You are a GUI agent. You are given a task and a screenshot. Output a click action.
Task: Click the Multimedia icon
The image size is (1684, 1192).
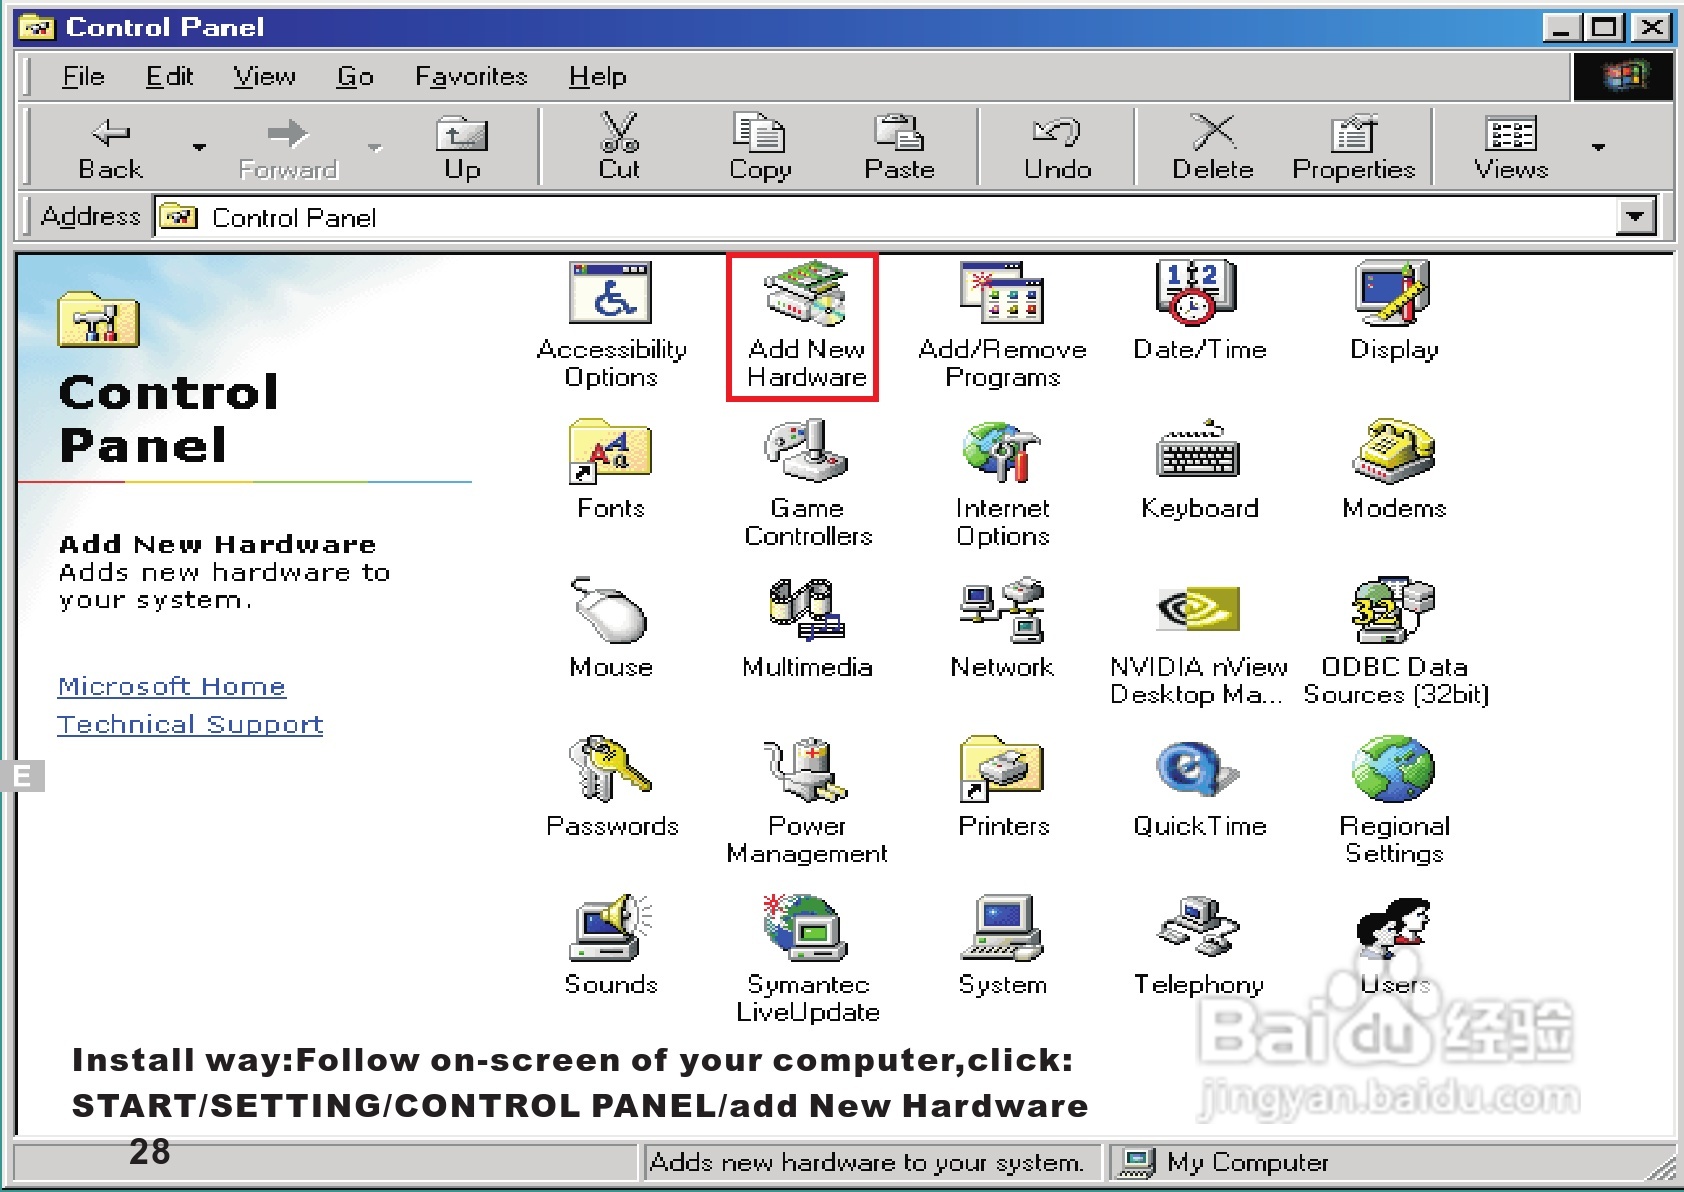coord(806,609)
